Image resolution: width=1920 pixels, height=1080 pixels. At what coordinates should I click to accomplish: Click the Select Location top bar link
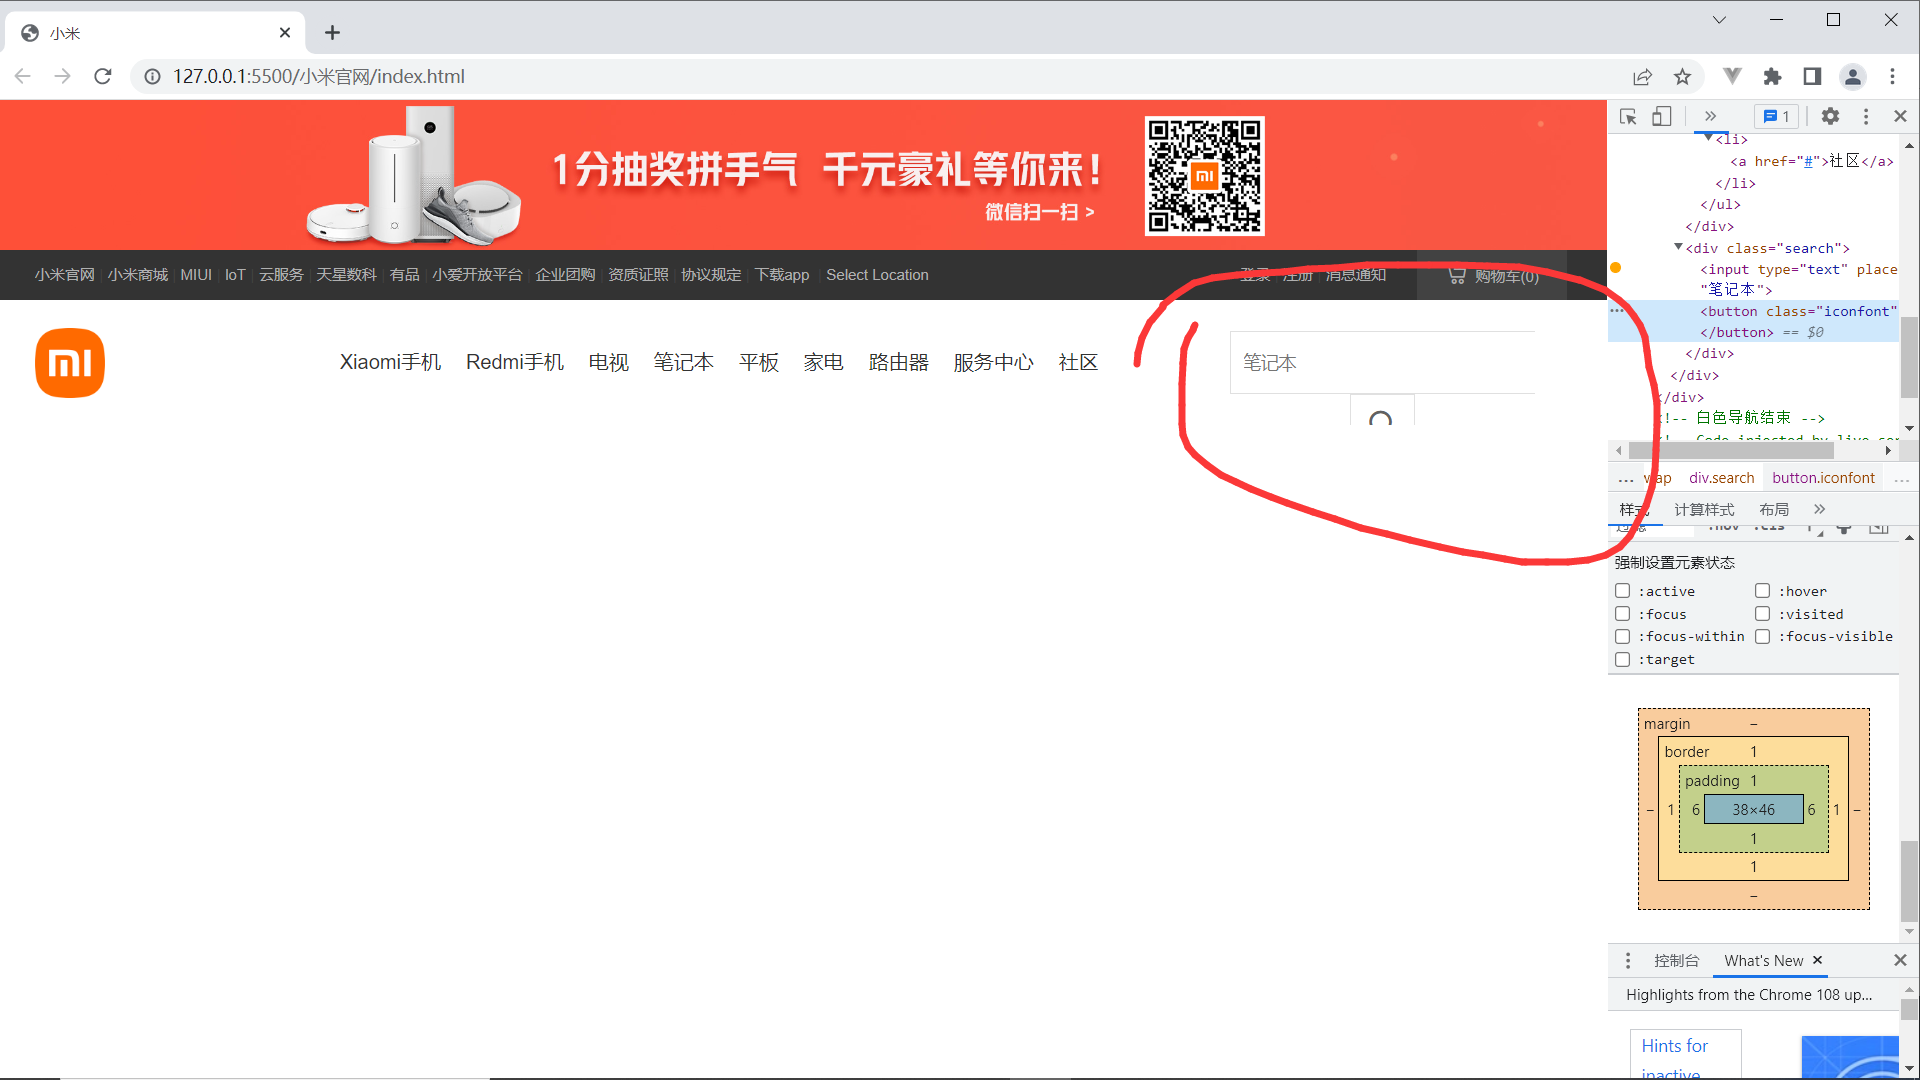(x=877, y=275)
